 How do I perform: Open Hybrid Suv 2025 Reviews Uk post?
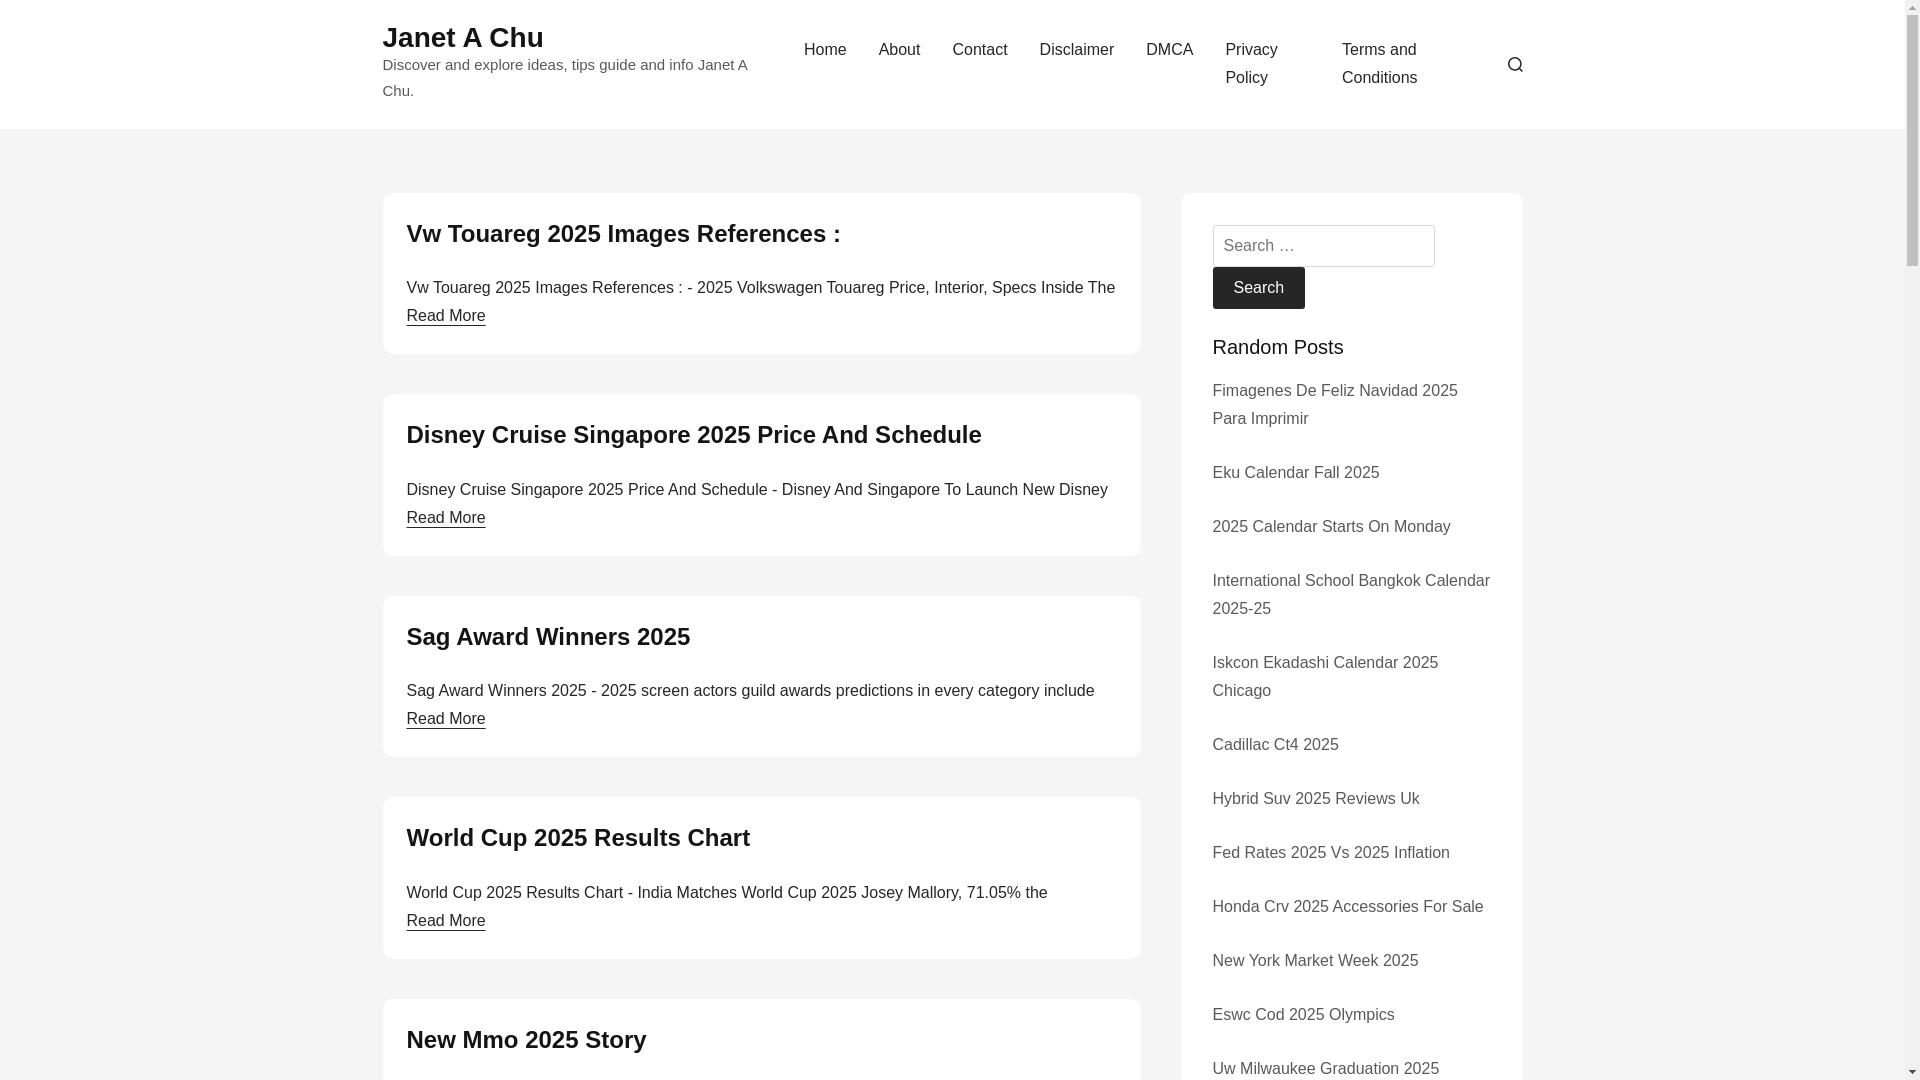(x=1315, y=799)
